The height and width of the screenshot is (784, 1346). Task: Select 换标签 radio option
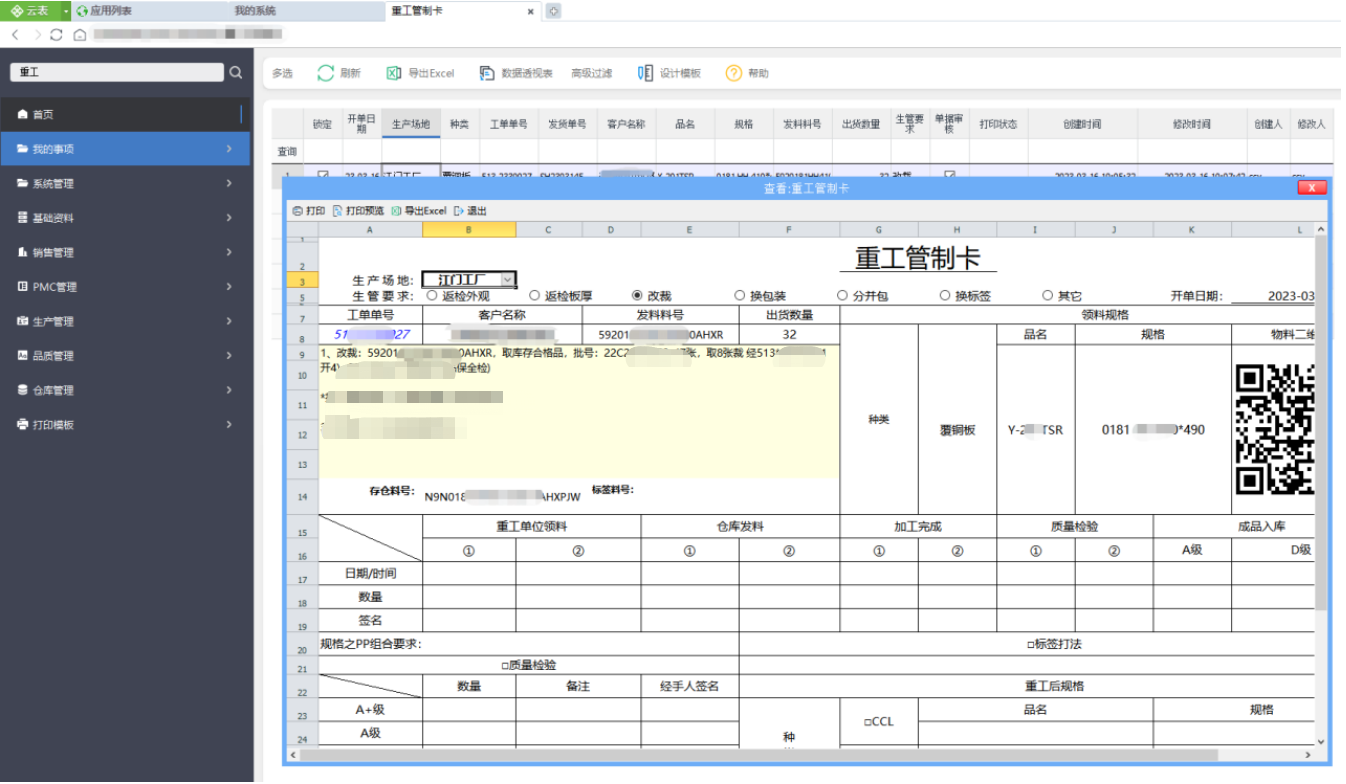click(x=945, y=296)
